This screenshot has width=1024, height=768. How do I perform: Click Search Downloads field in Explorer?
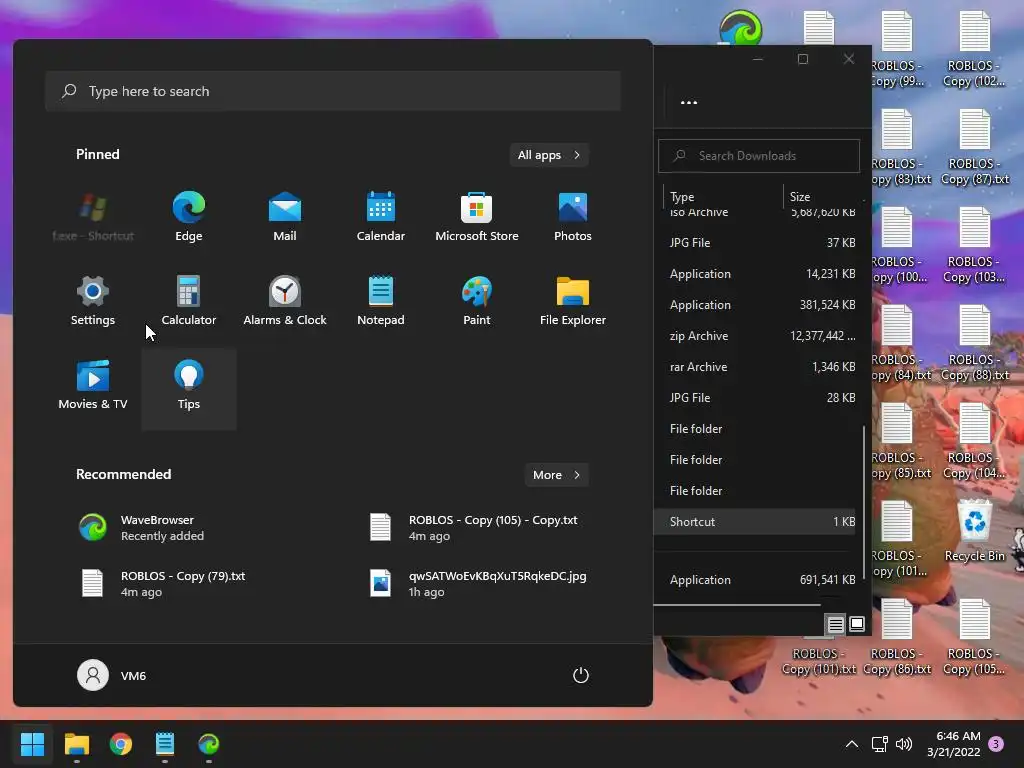pos(759,155)
